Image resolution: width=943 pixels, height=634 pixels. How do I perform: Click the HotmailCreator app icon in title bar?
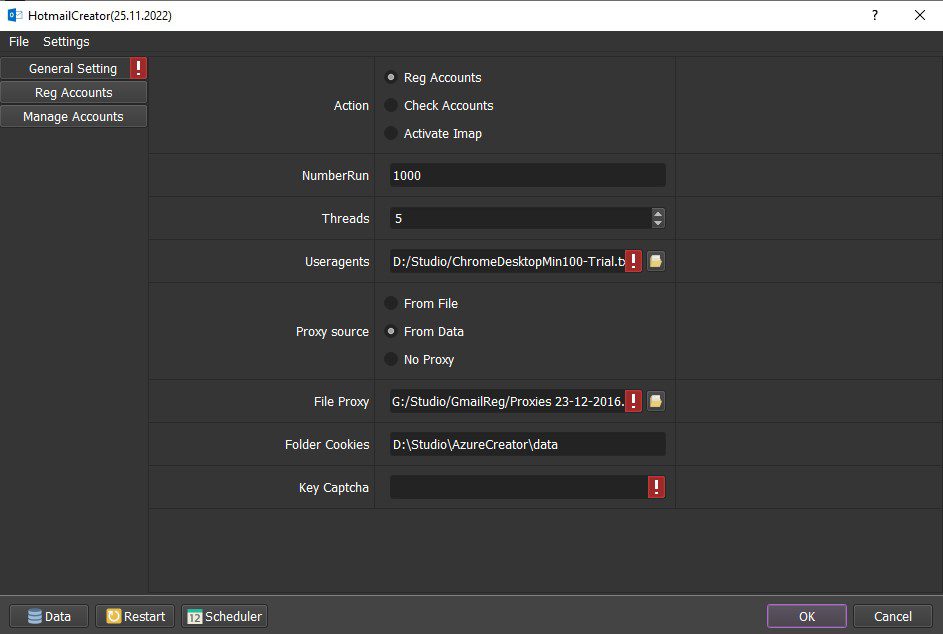tap(14, 15)
